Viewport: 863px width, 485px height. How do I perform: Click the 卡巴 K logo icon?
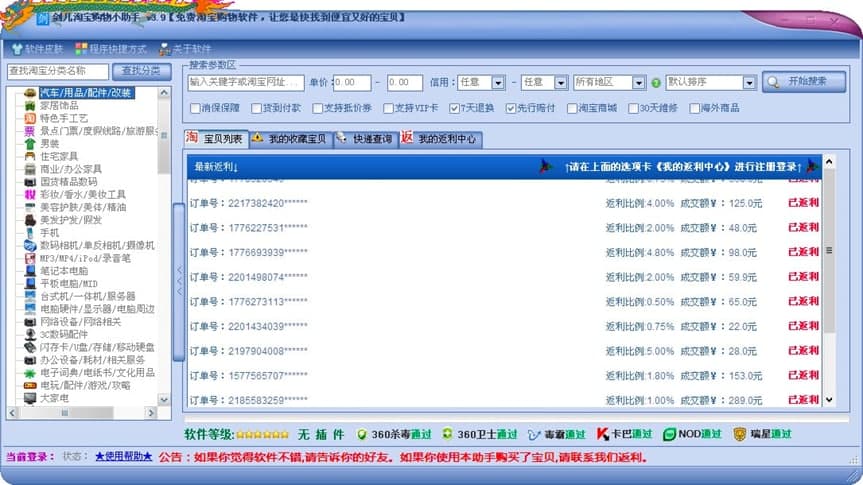(603, 434)
